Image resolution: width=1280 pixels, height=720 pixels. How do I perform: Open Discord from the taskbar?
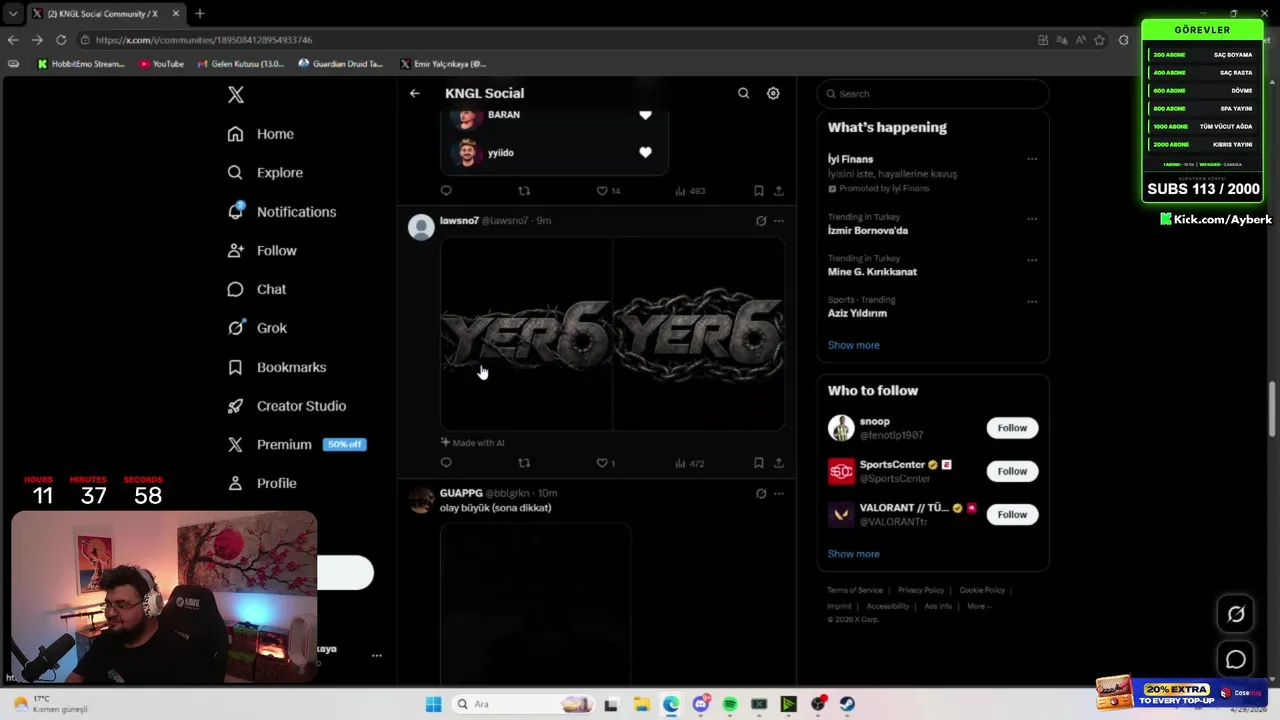[x=701, y=704]
